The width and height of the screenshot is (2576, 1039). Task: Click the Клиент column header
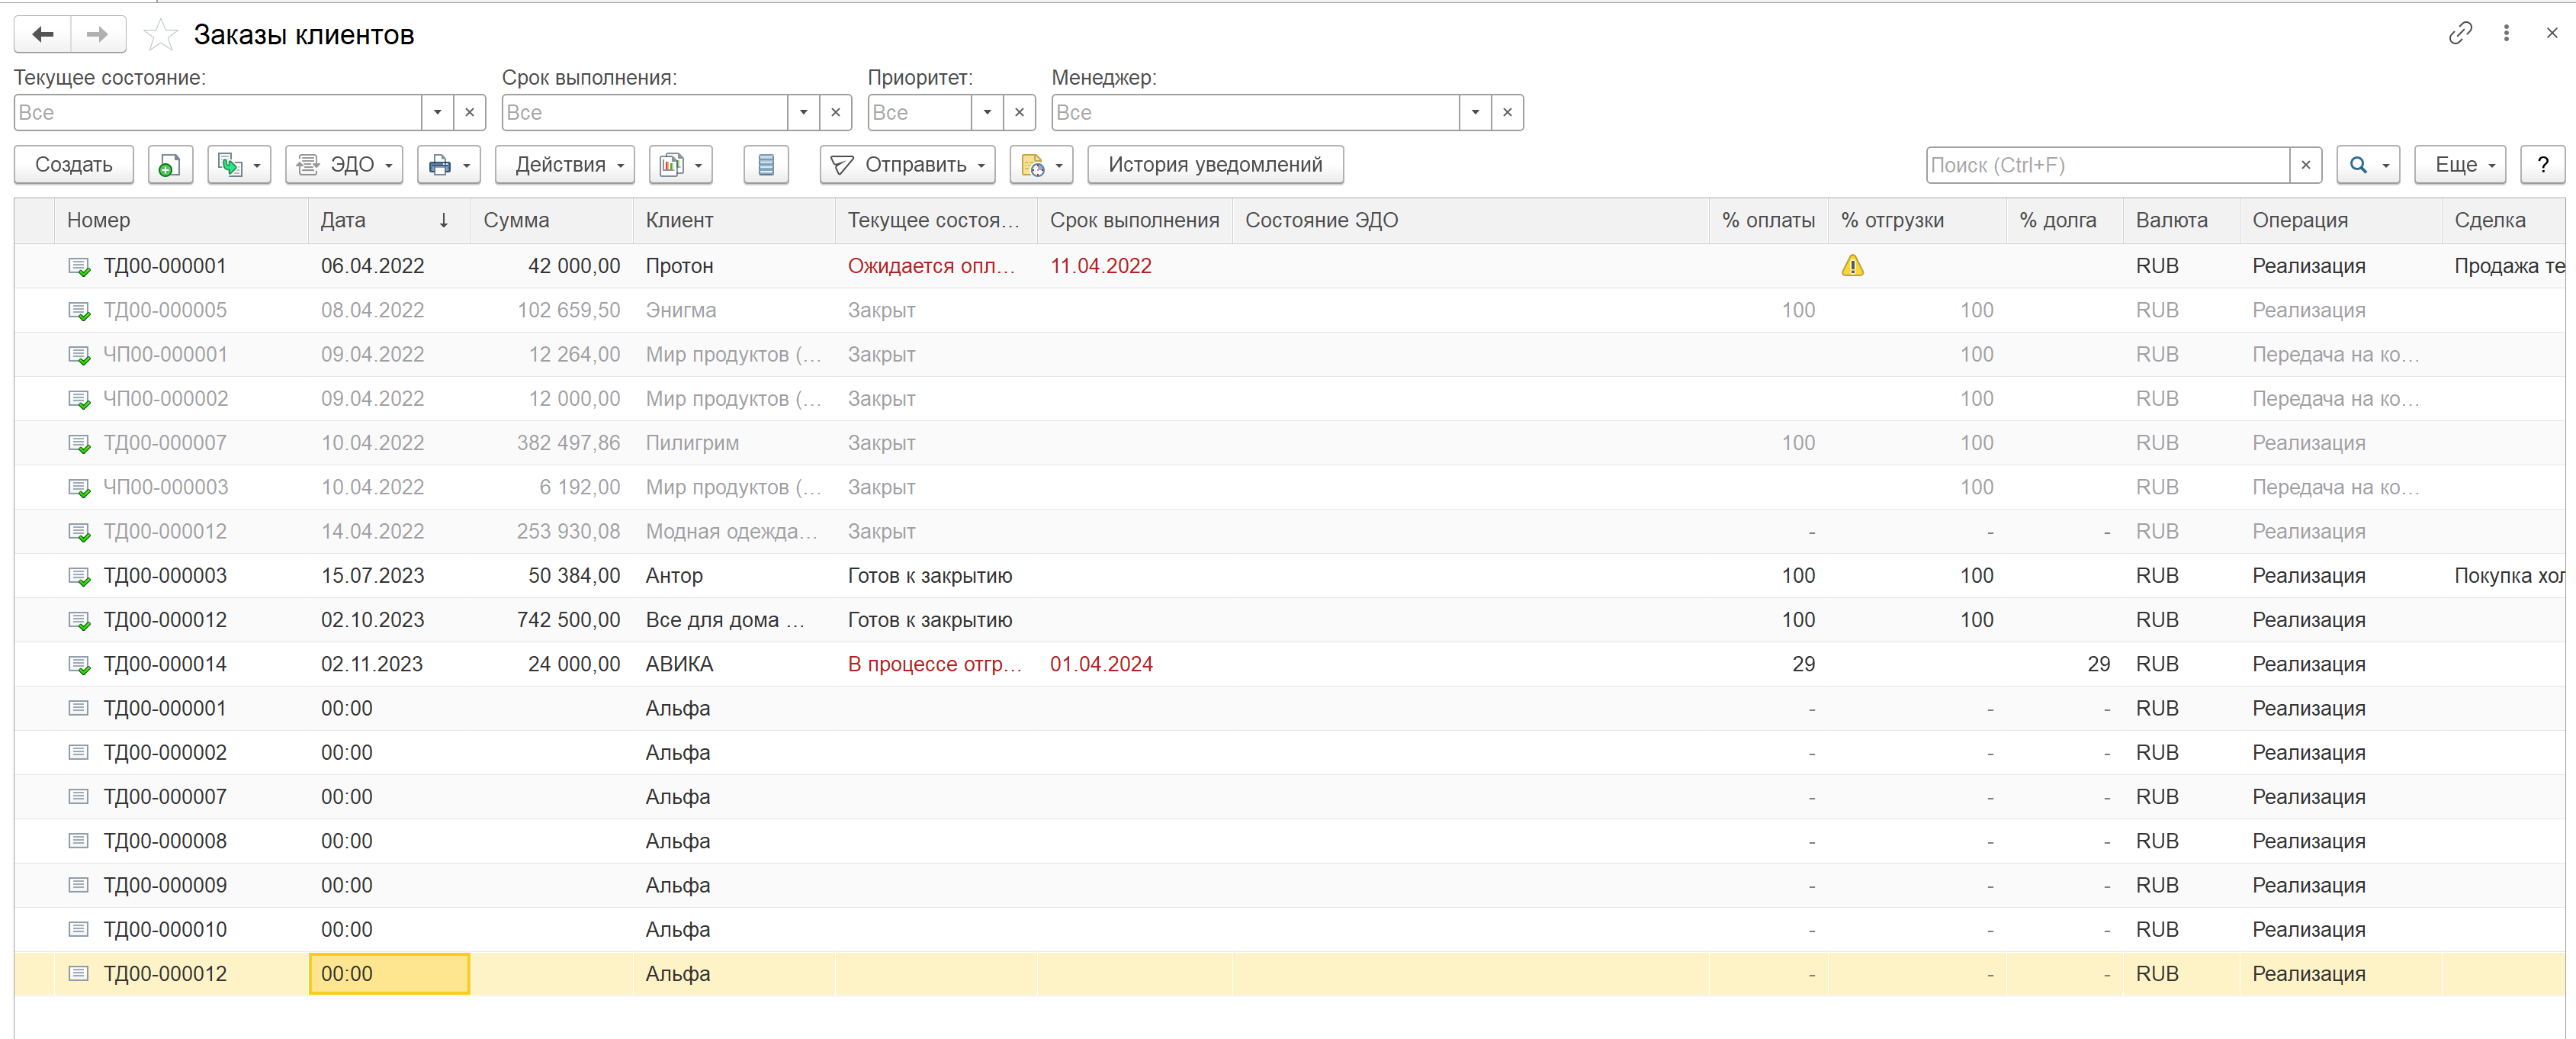tap(734, 220)
